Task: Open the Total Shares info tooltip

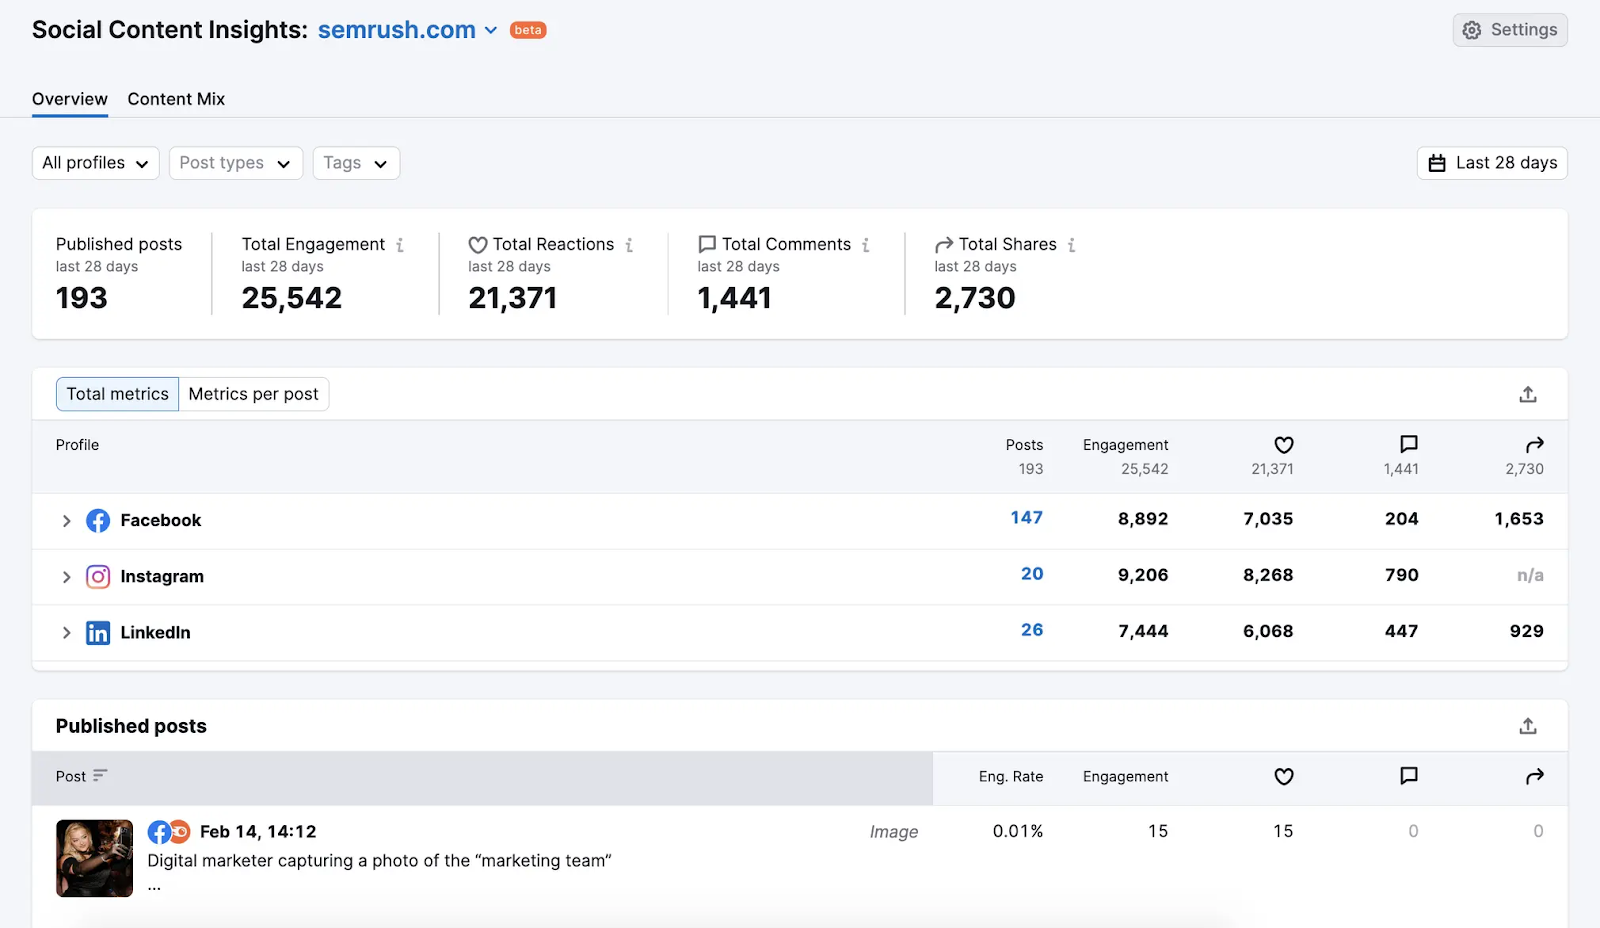Action: (1073, 244)
